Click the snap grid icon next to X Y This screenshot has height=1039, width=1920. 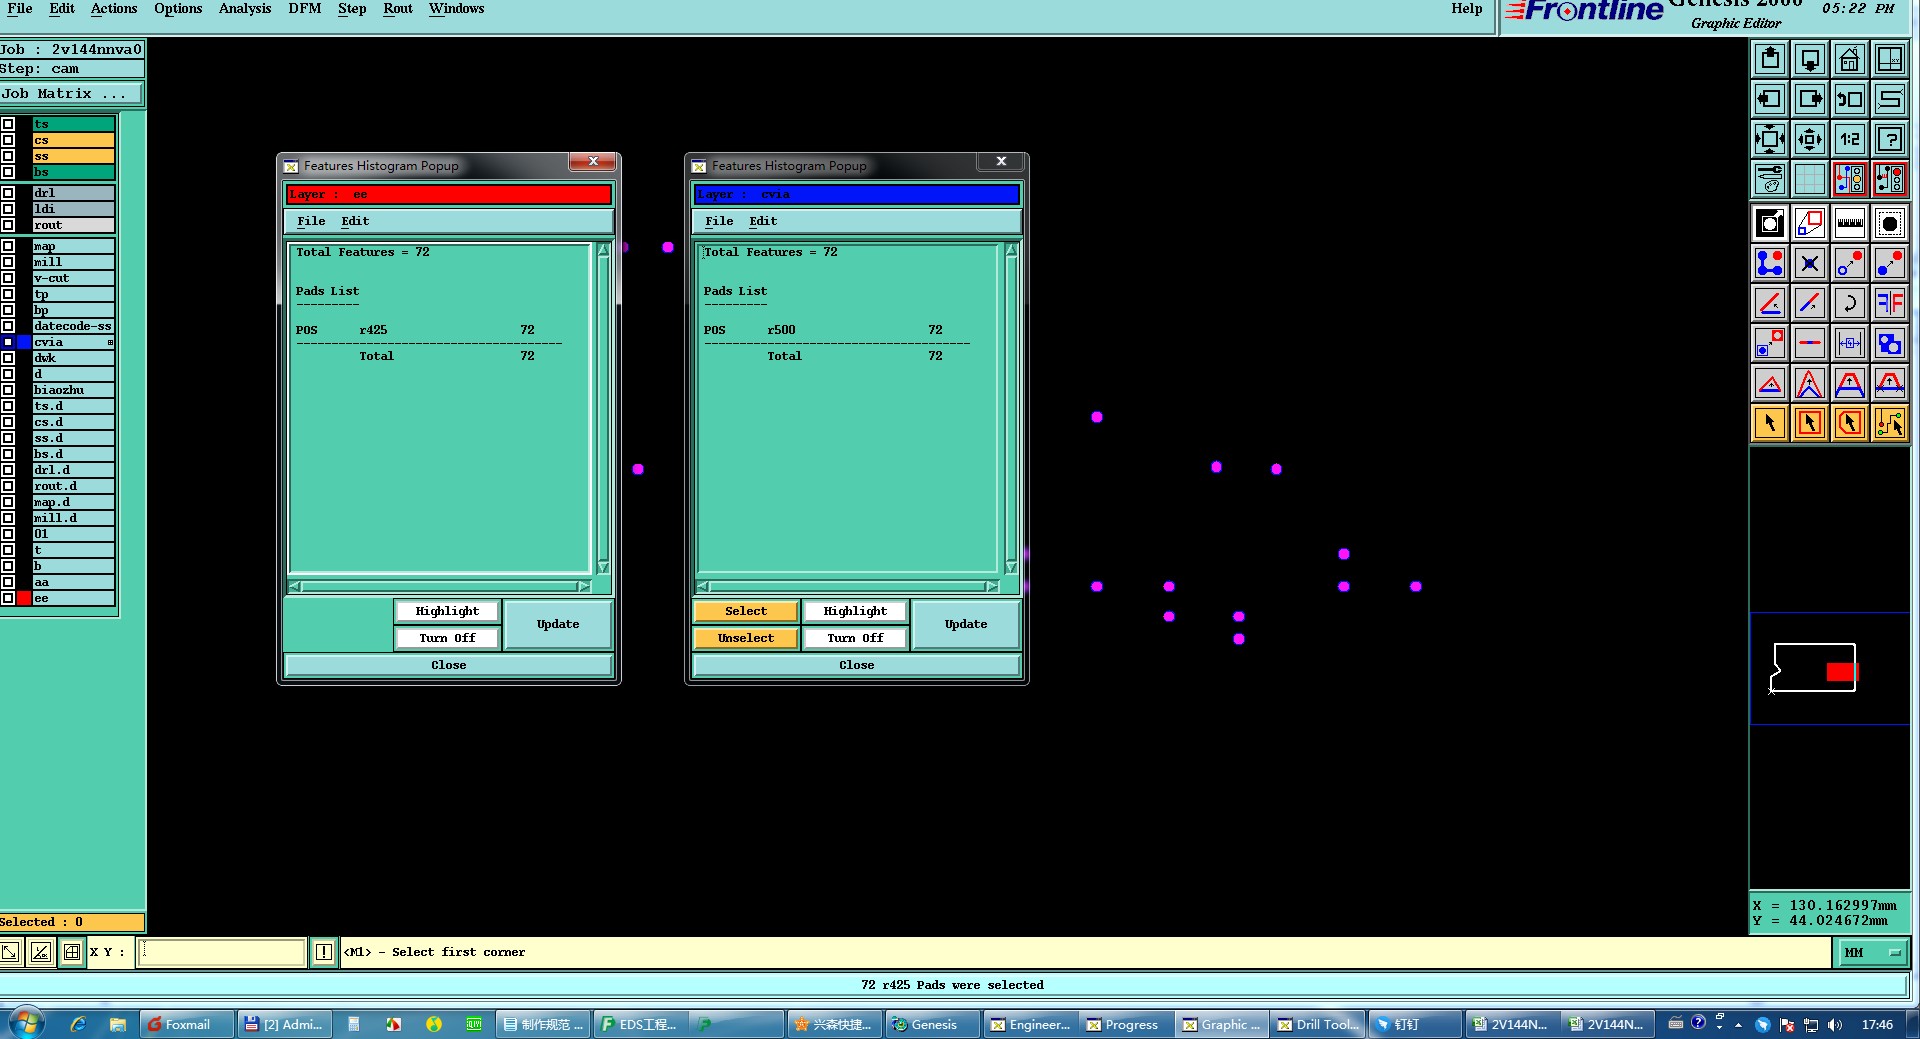[x=72, y=952]
